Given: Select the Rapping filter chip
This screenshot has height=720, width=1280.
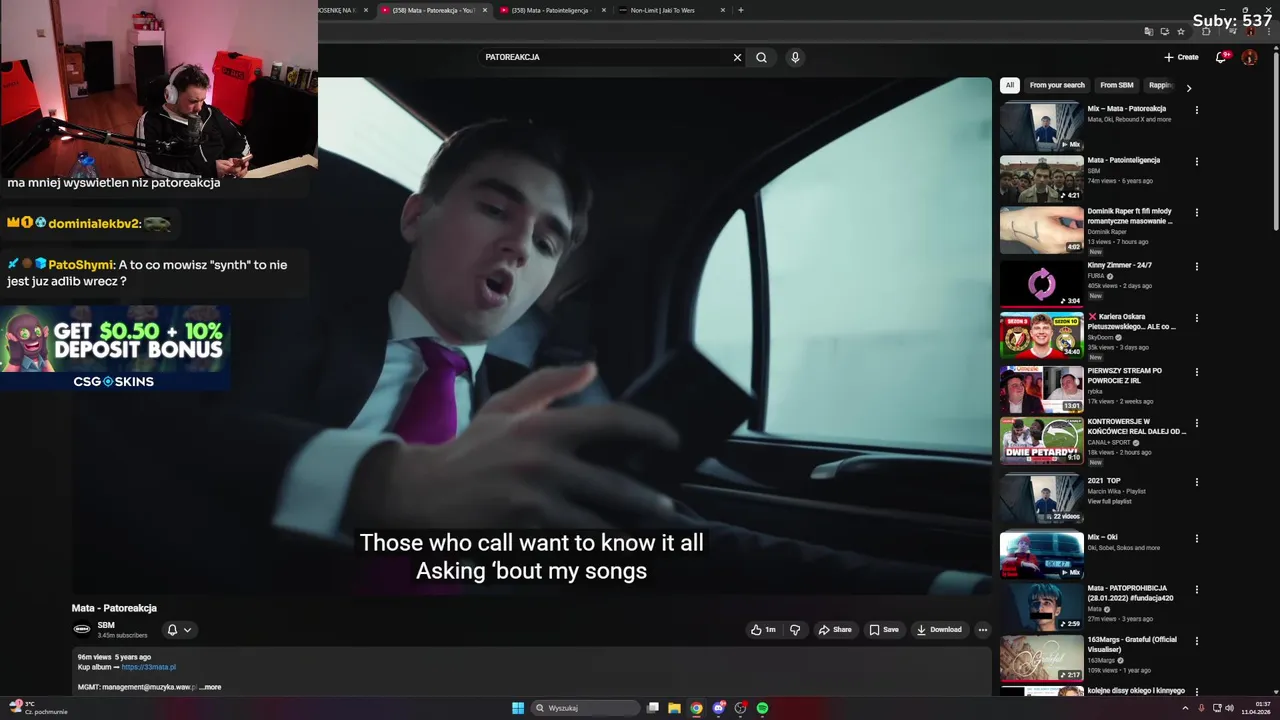Looking at the screenshot, I should point(1160,85).
